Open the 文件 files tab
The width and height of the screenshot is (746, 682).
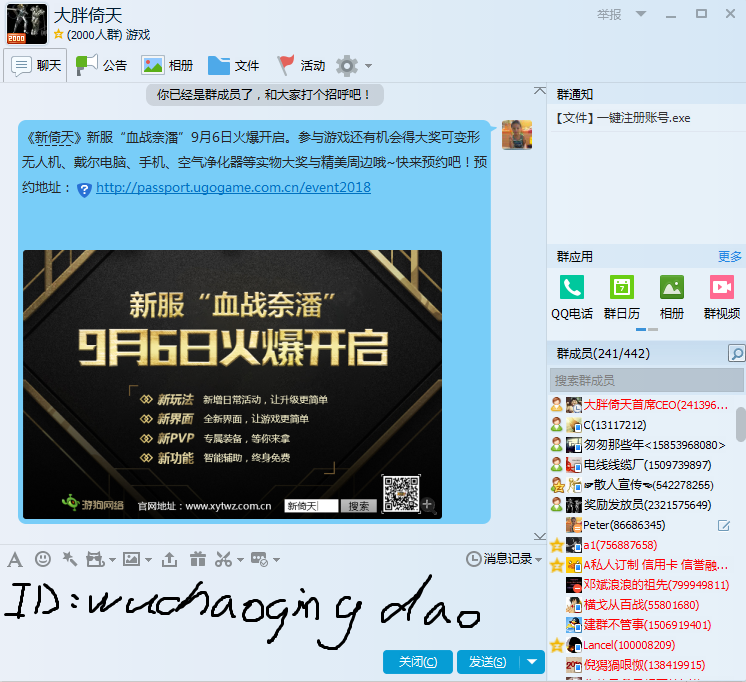click(x=234, y=66)
